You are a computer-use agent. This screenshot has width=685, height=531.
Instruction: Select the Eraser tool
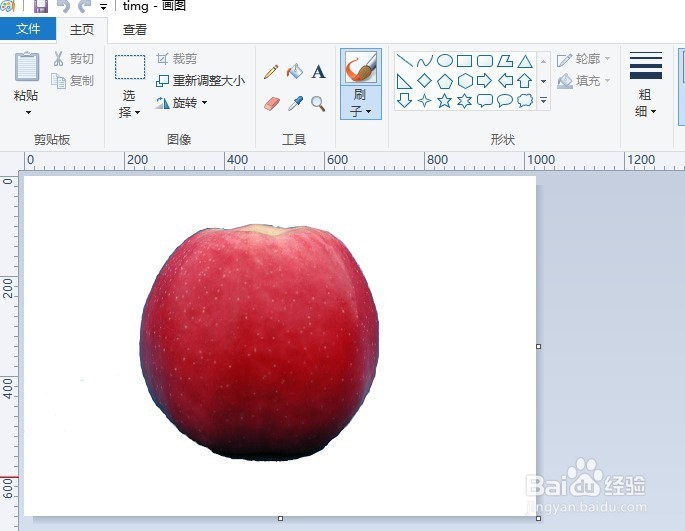coord(271,104)
